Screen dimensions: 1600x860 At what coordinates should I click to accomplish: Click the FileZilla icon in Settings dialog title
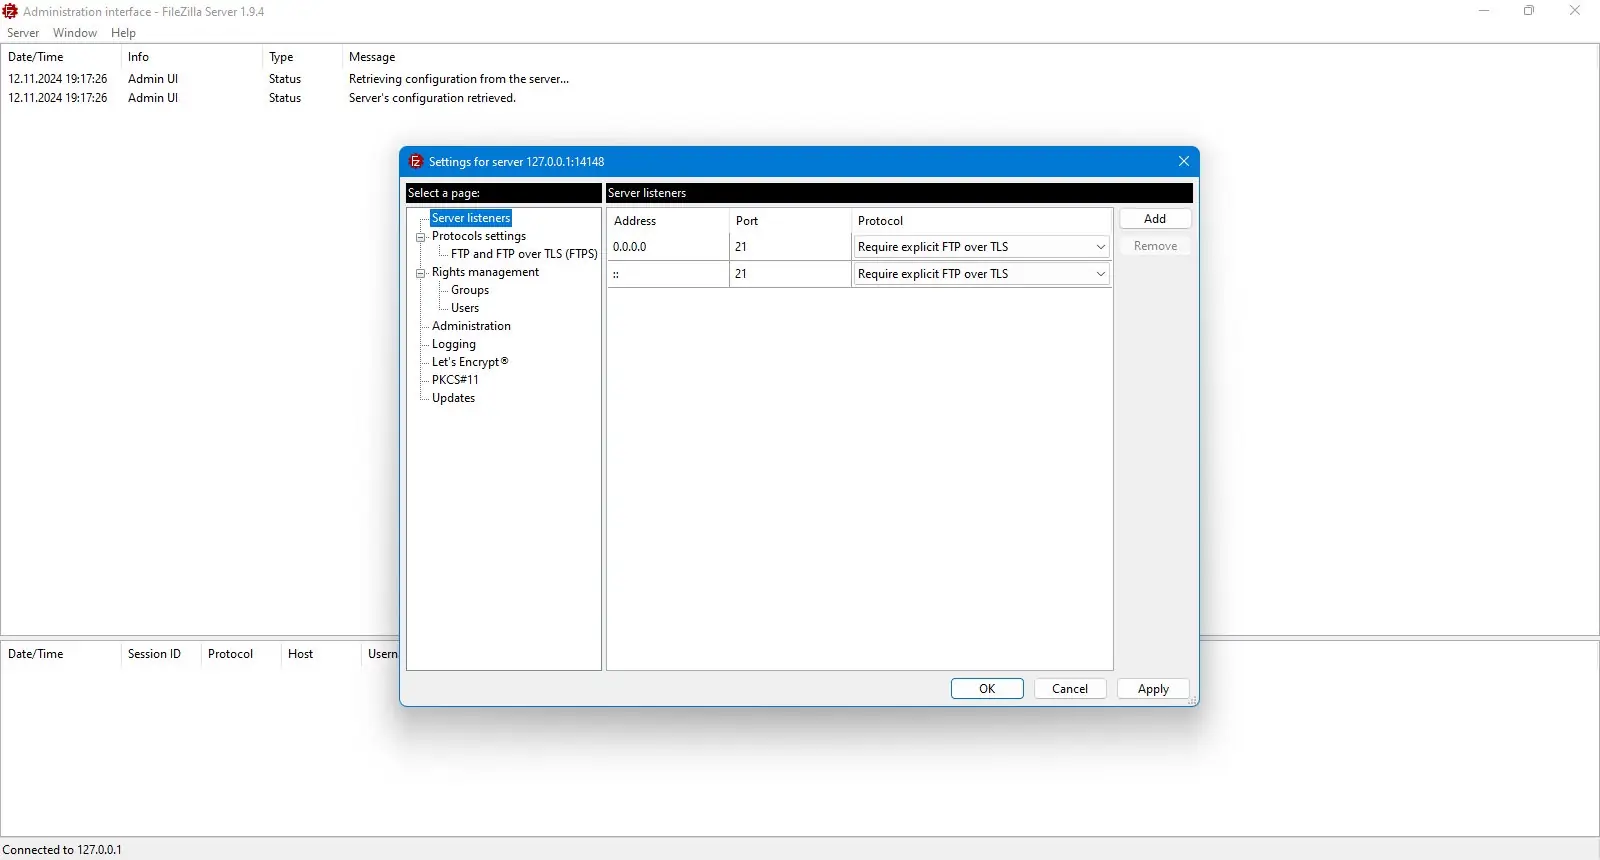[x=416, y=161]
